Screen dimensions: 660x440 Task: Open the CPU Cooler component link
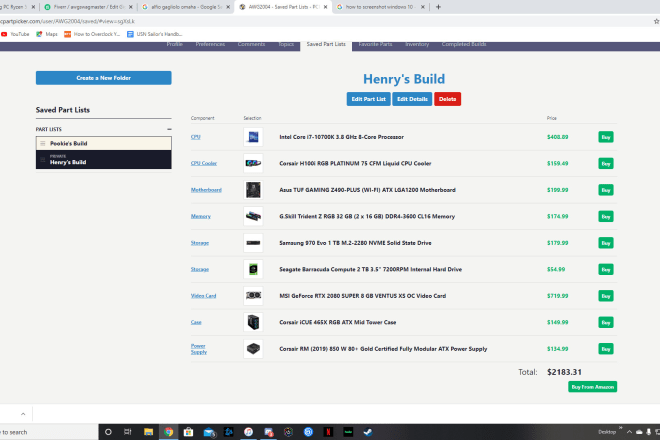204,163
